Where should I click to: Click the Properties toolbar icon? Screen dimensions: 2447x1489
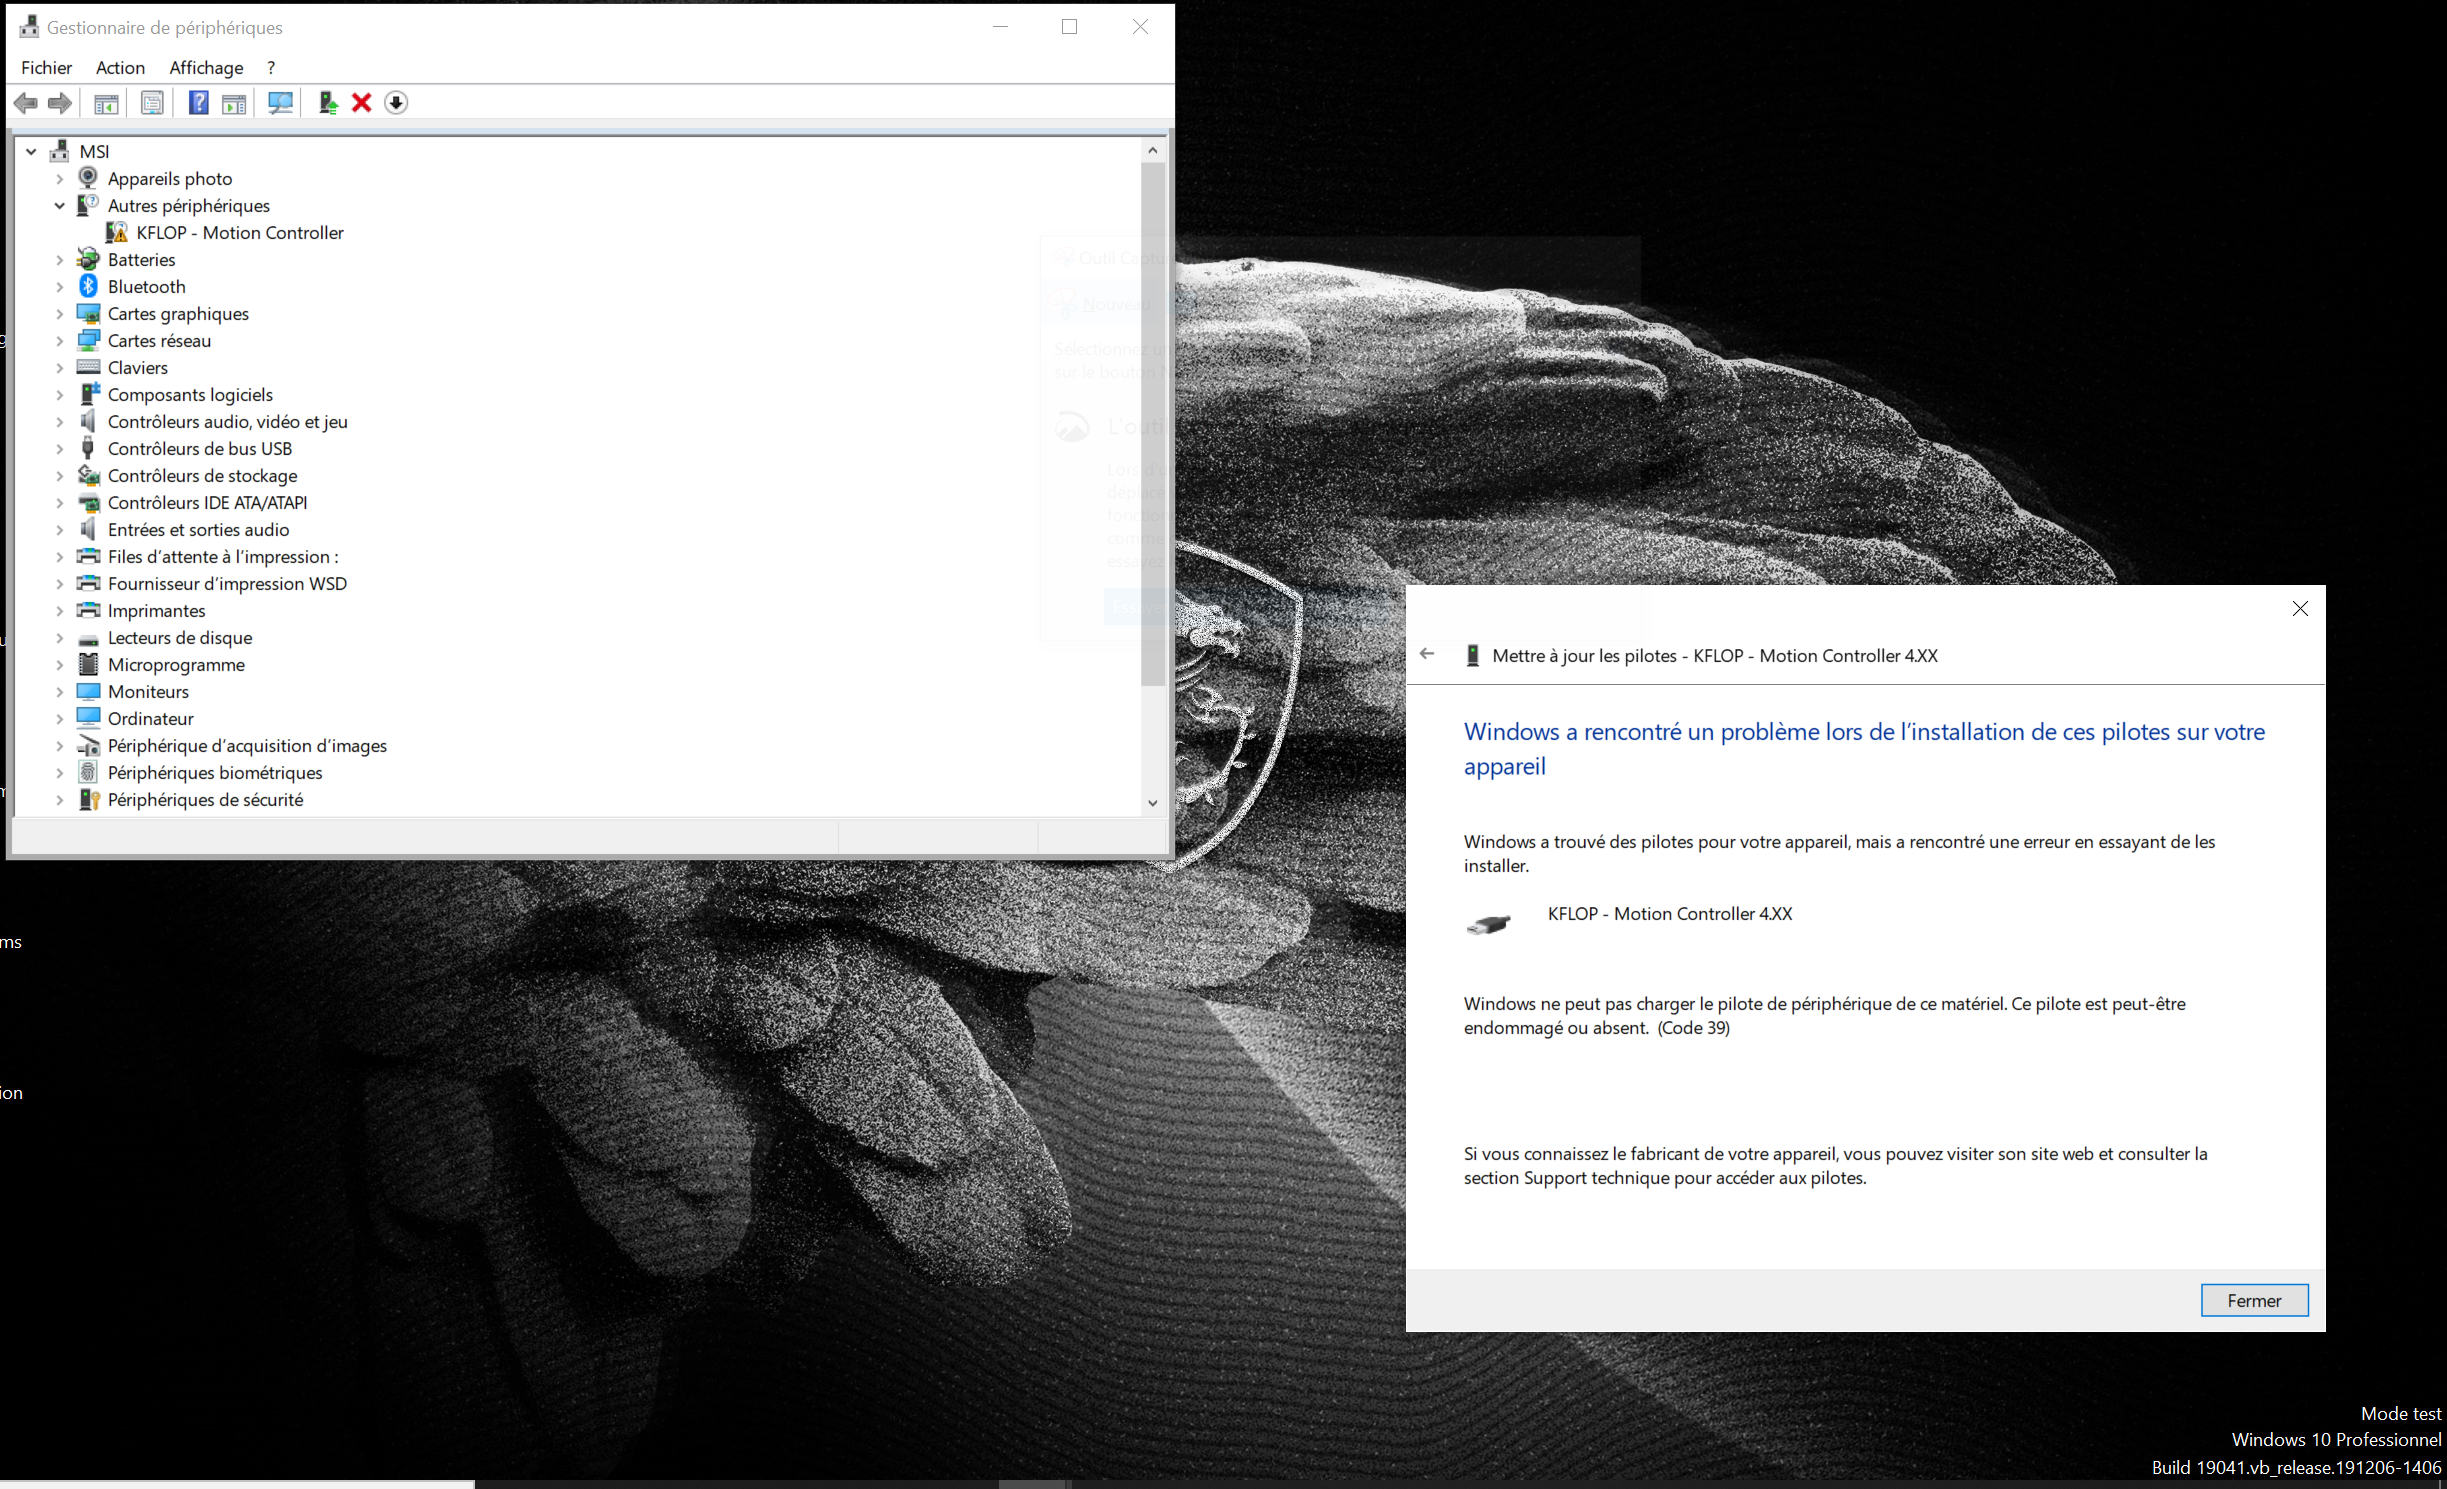pos(152,103)
